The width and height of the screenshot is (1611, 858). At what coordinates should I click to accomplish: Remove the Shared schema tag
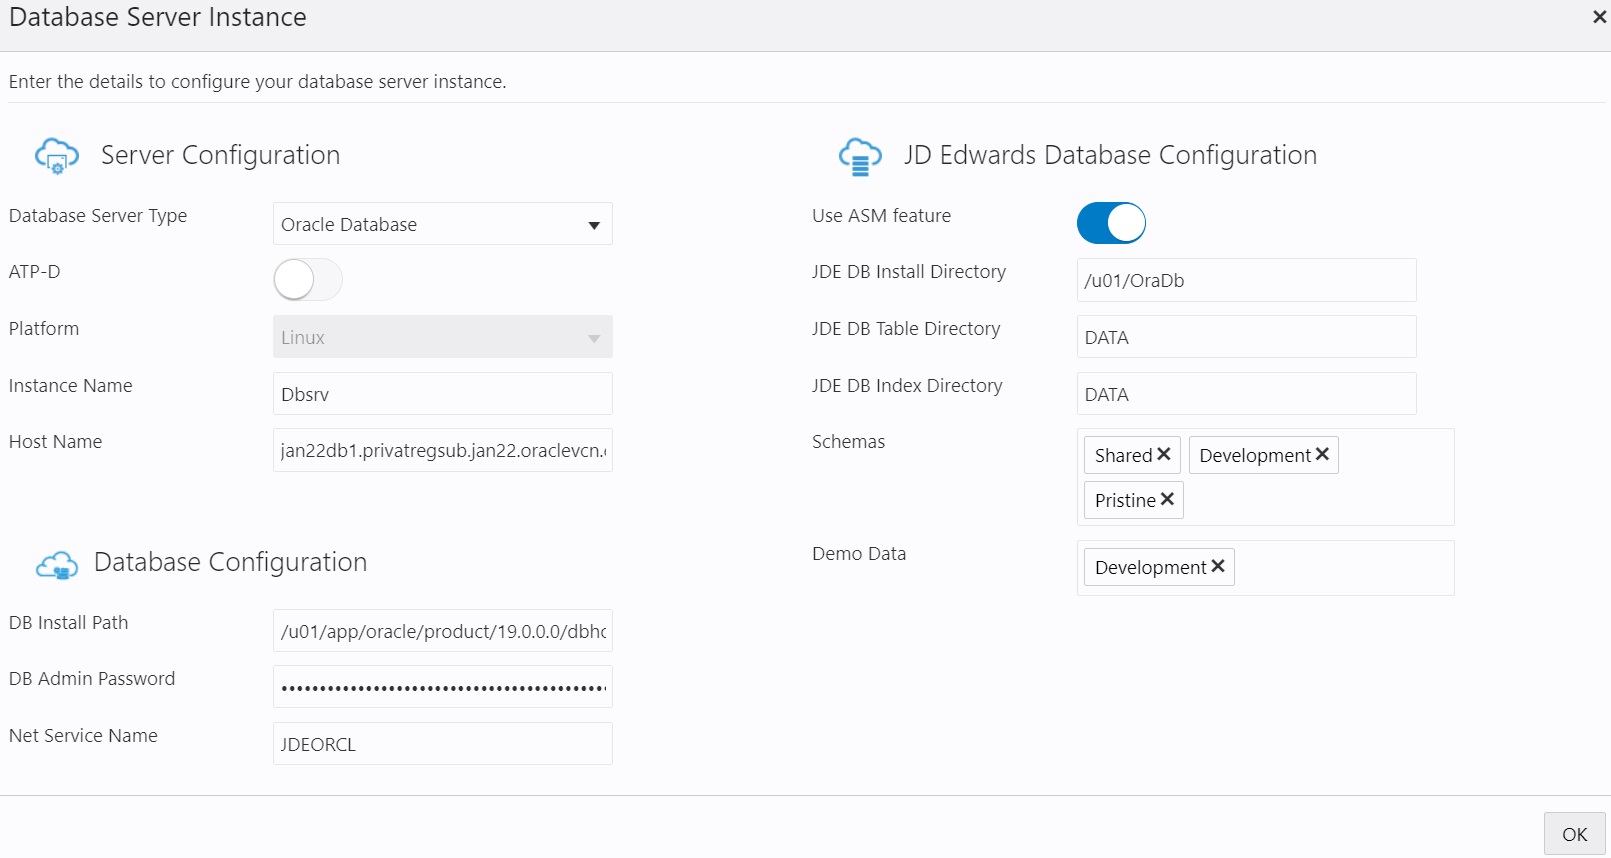click(1164, 454)
